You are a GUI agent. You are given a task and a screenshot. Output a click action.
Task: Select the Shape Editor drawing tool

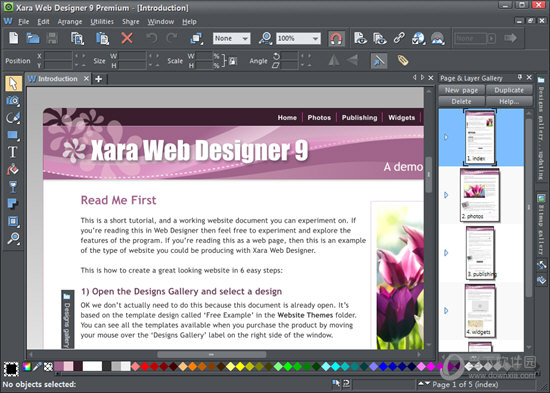coord(13,118)
